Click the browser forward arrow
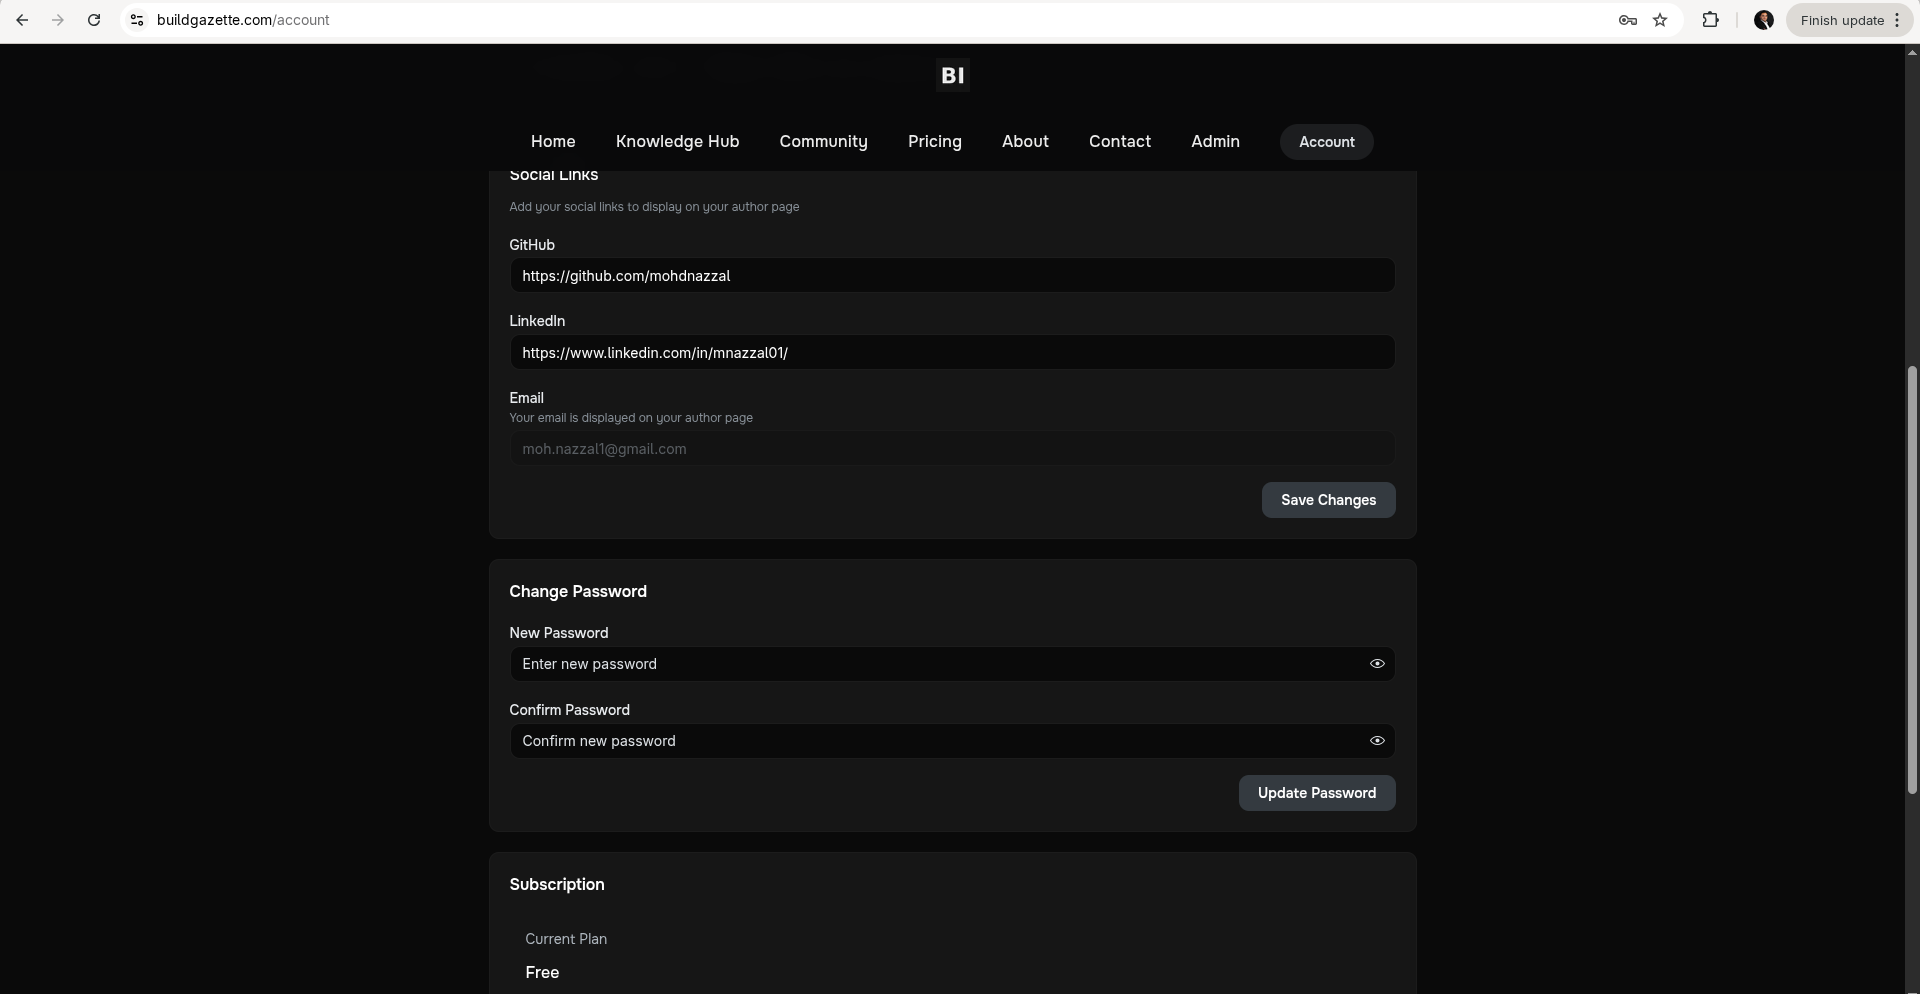 pos(58,20)
